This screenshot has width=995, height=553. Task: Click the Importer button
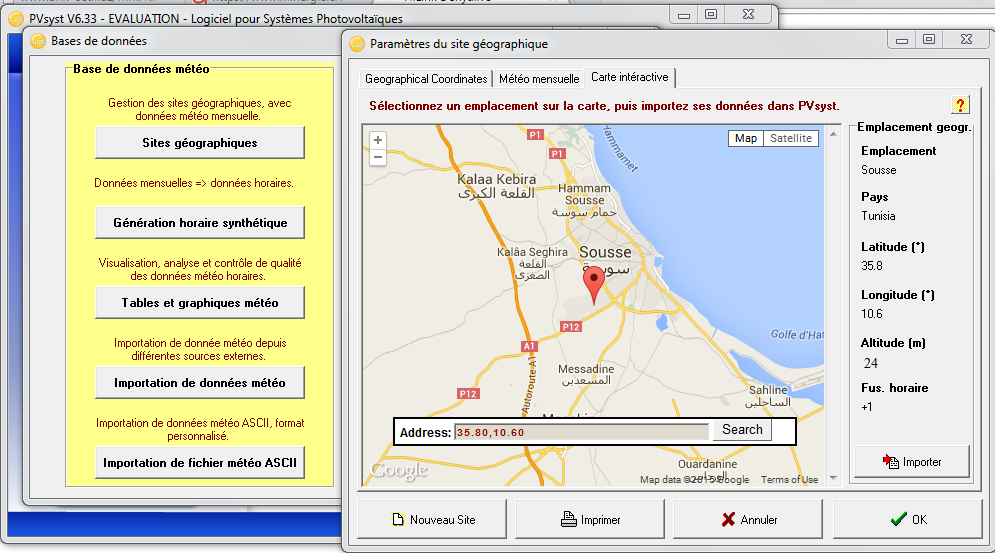(x=911, y=462)
